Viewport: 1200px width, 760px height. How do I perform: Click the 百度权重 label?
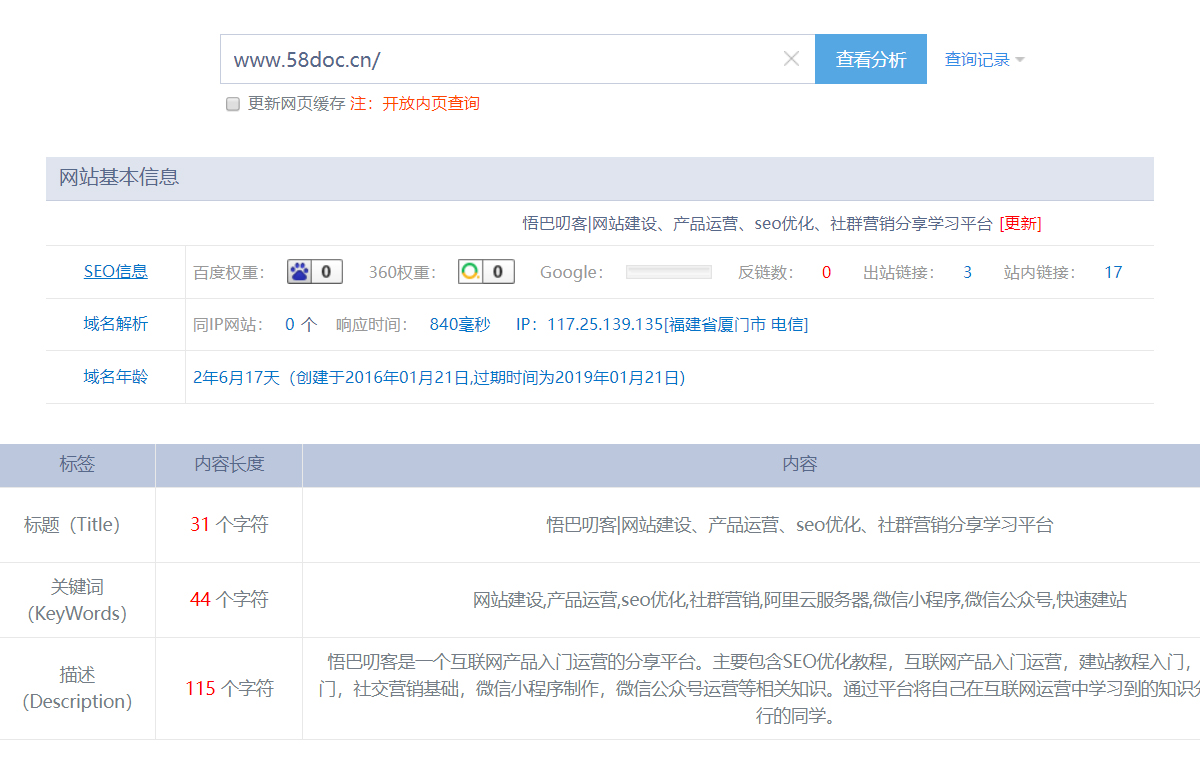pyautogui.click(x=229, y=272)
